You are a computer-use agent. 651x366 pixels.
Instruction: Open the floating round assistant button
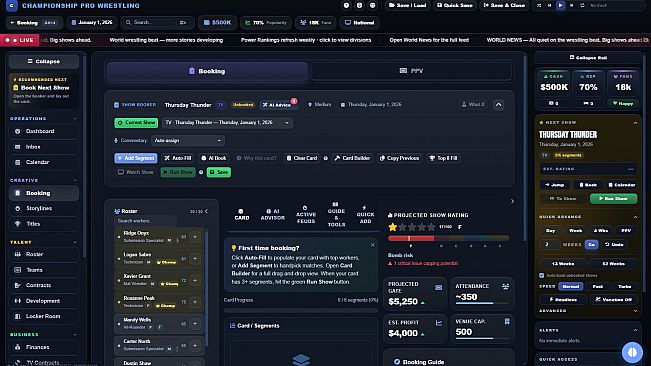[x=632, y=352]
